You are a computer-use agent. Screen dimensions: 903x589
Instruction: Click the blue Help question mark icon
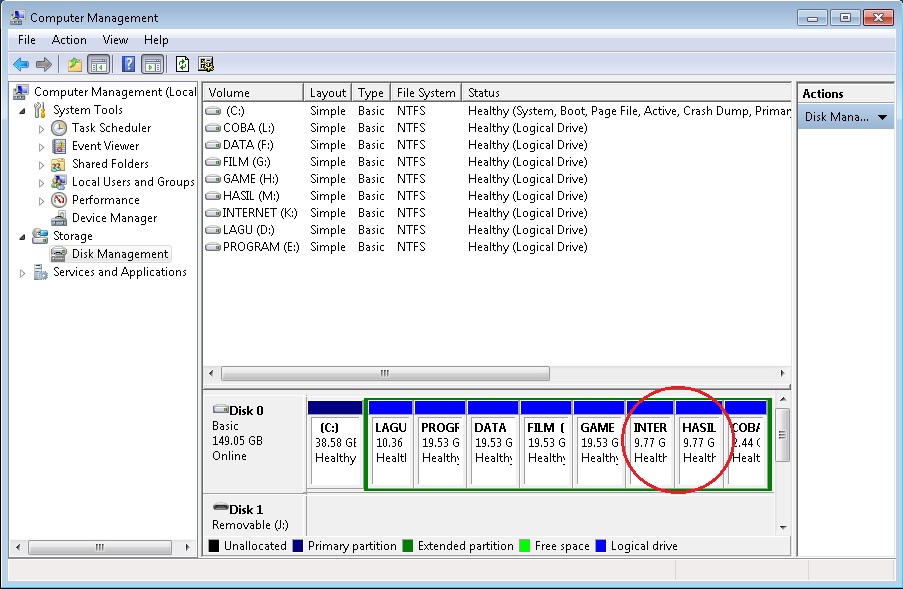click(128, 64)
